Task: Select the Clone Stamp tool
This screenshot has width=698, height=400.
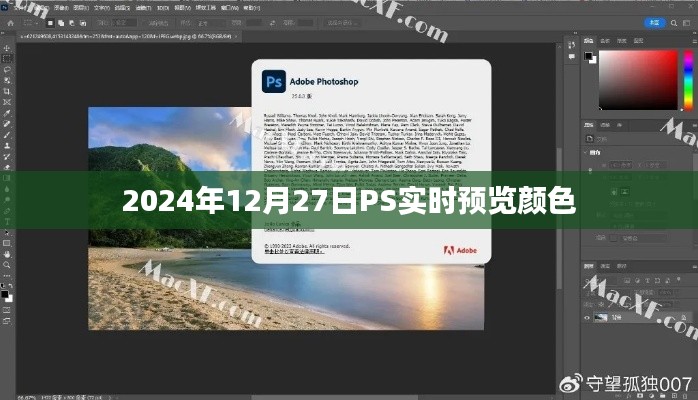Action: click(x=7, y=146)
